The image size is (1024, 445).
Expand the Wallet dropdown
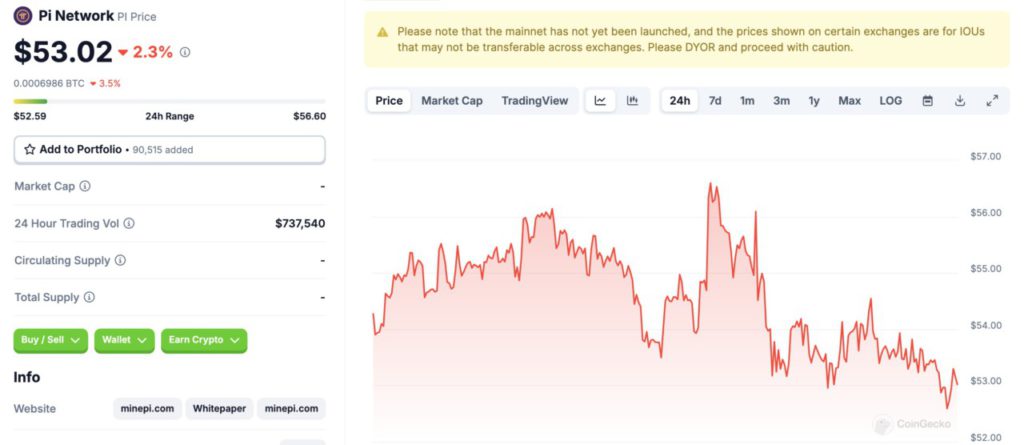(124, 340)
